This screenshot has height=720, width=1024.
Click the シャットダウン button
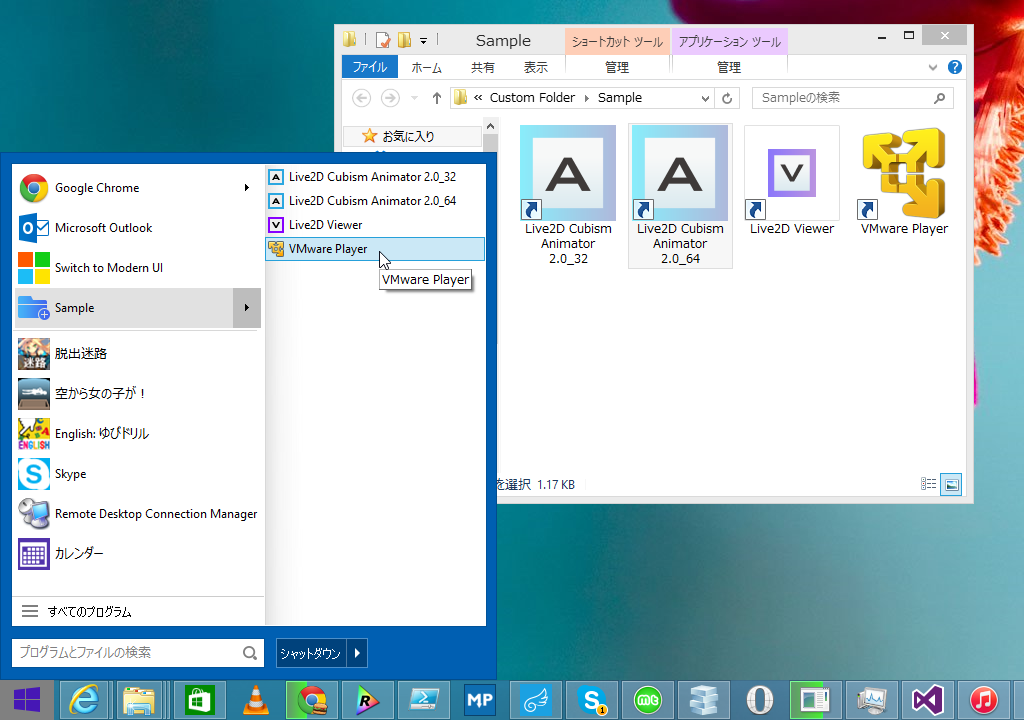pos(311,653)
